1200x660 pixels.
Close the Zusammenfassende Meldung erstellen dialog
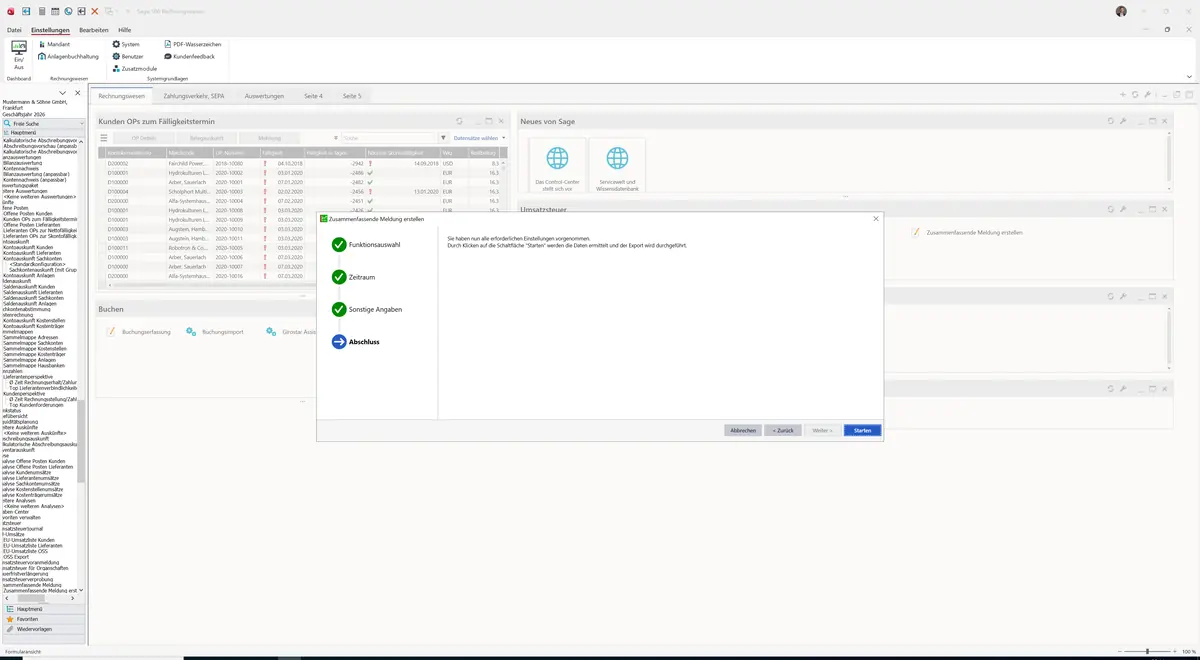coord(876,218)
